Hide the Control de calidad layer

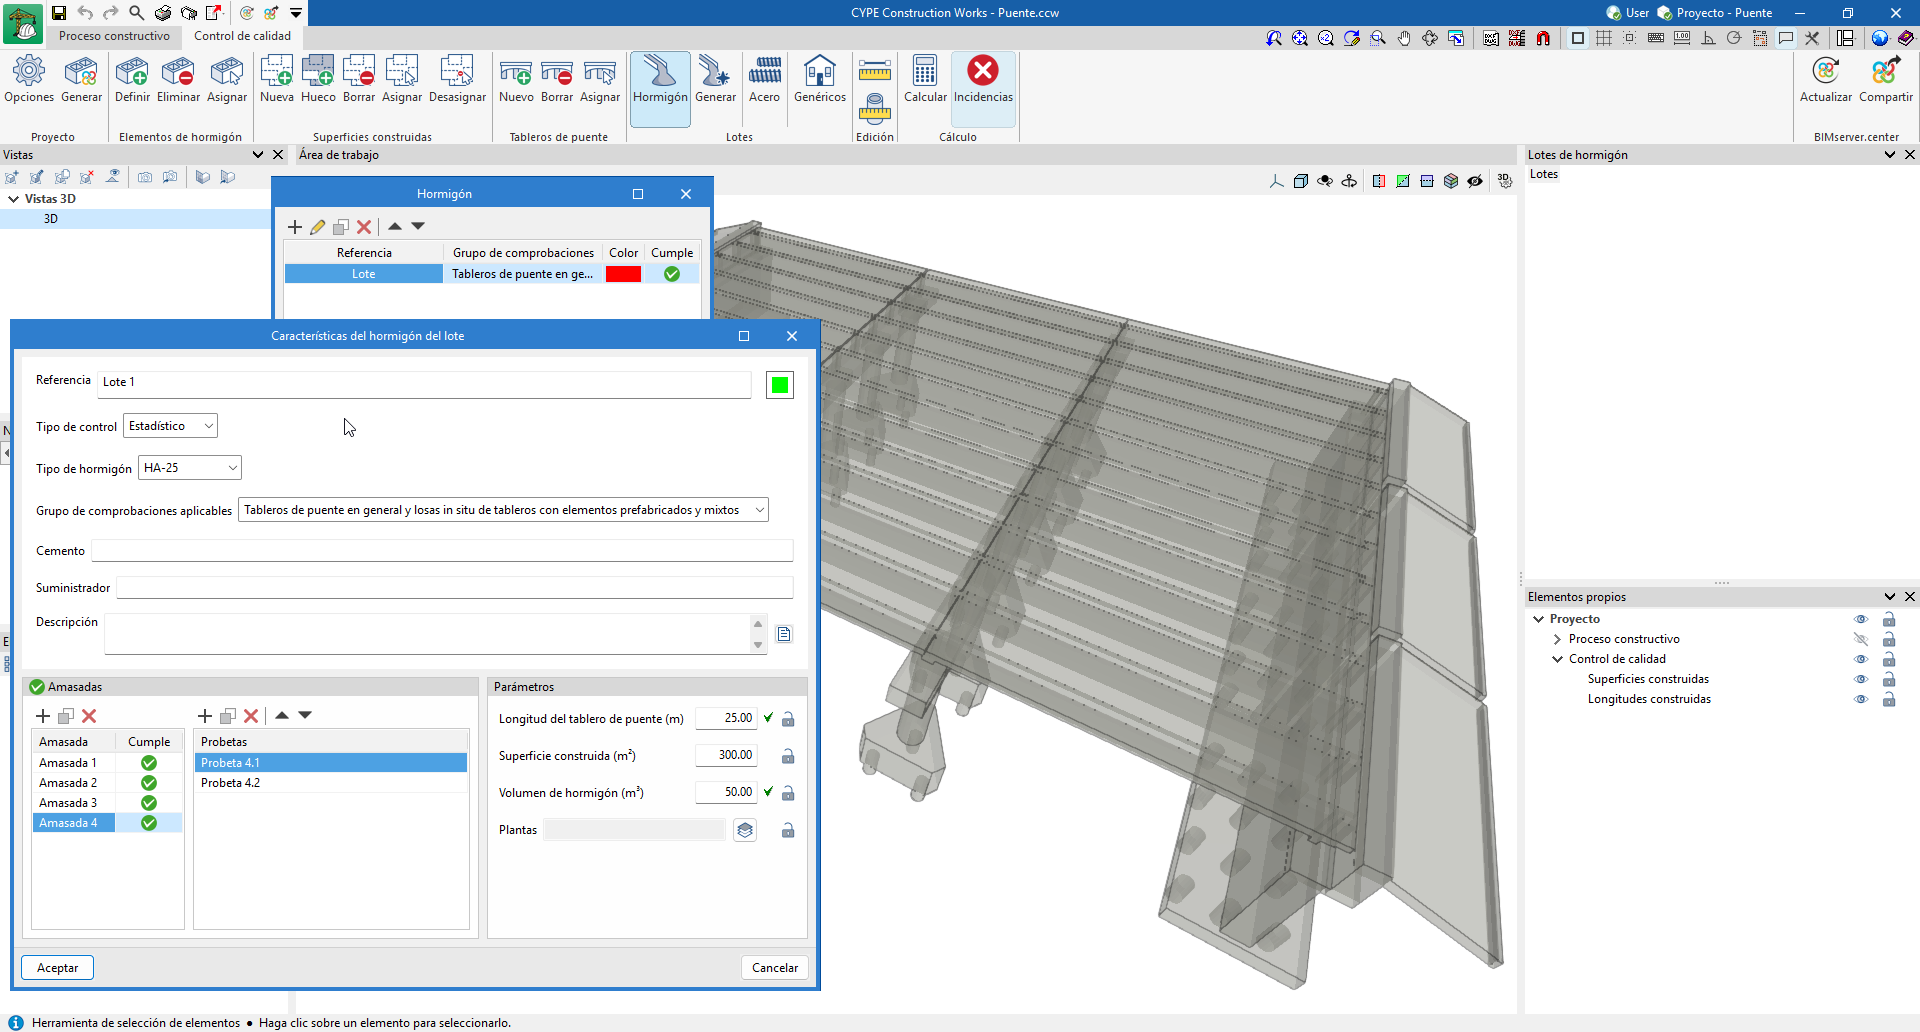click(1860, 660)
